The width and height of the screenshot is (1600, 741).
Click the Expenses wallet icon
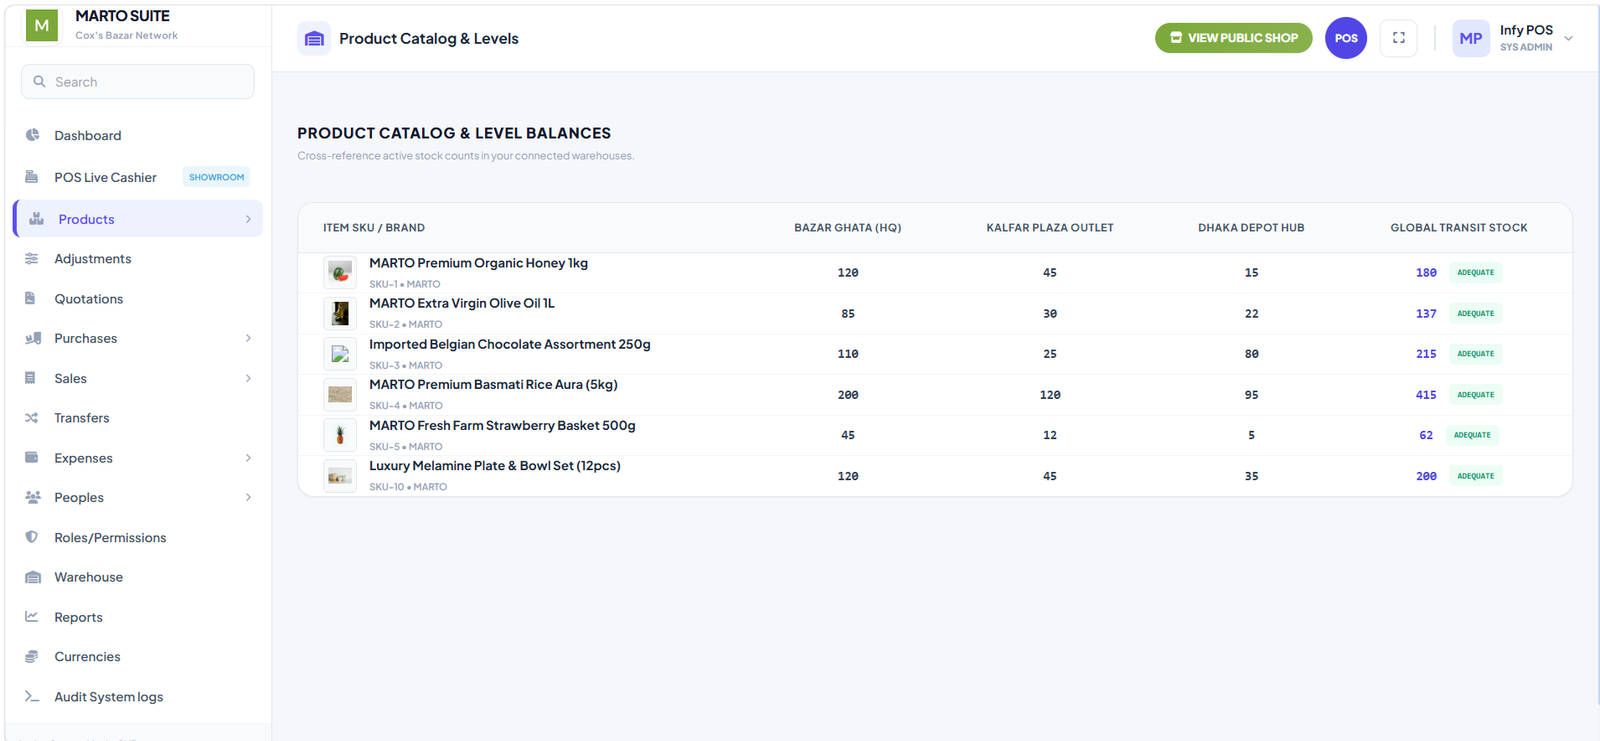(x=32, y=457)
